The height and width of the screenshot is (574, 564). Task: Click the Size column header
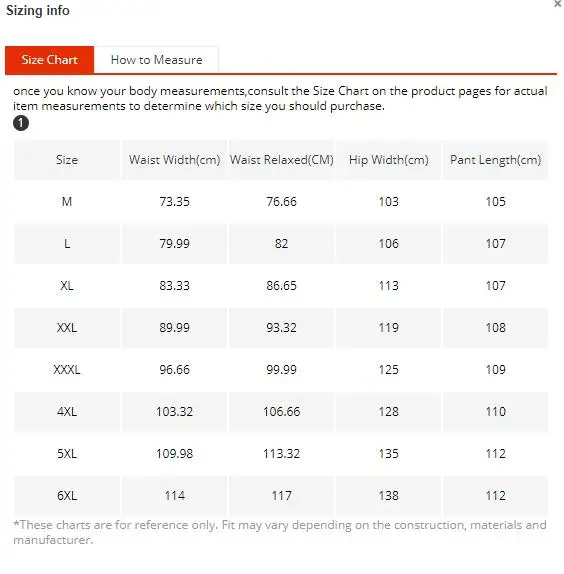tap(67, 160)
